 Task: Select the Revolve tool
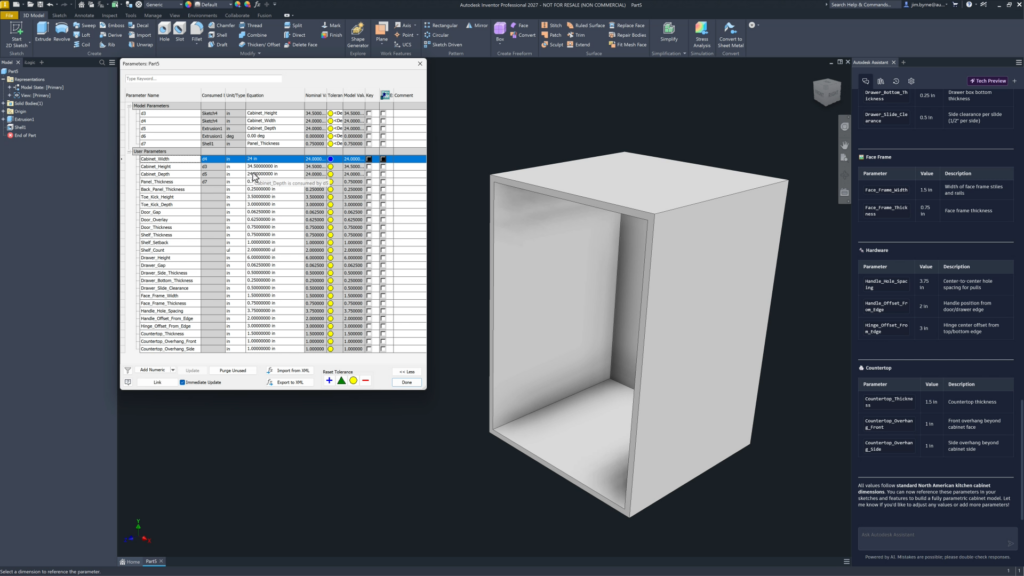[61, 33]
